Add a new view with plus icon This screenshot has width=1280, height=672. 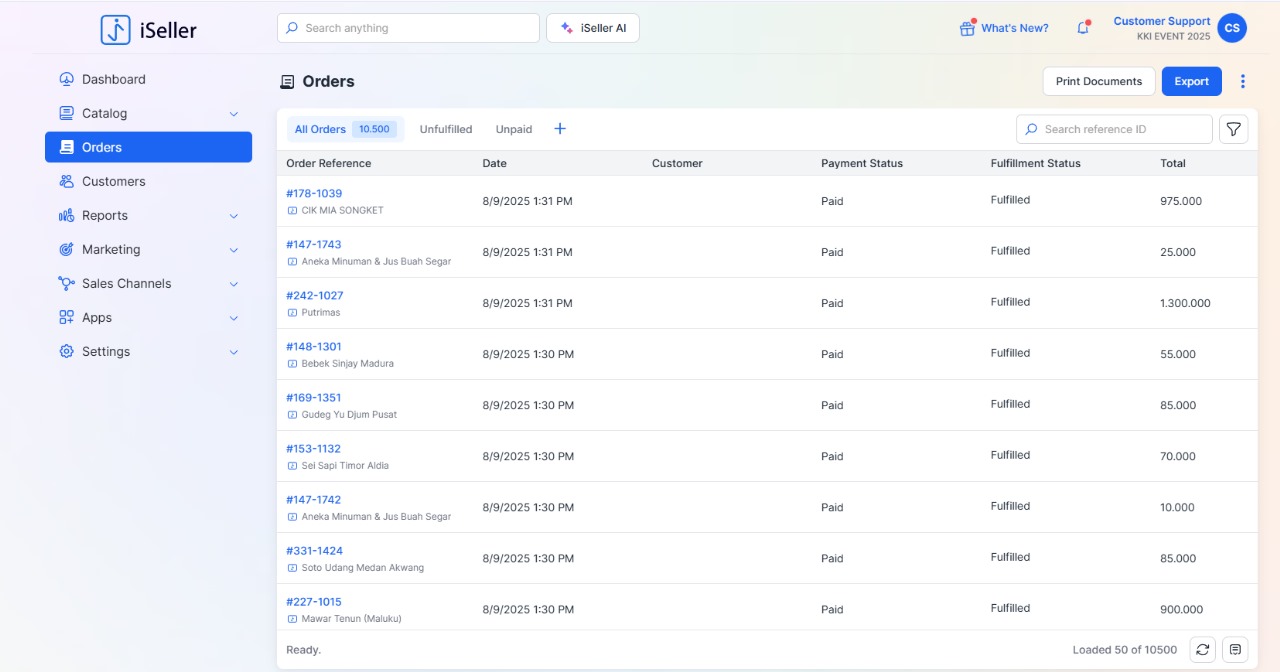click(x=560, y=129)
